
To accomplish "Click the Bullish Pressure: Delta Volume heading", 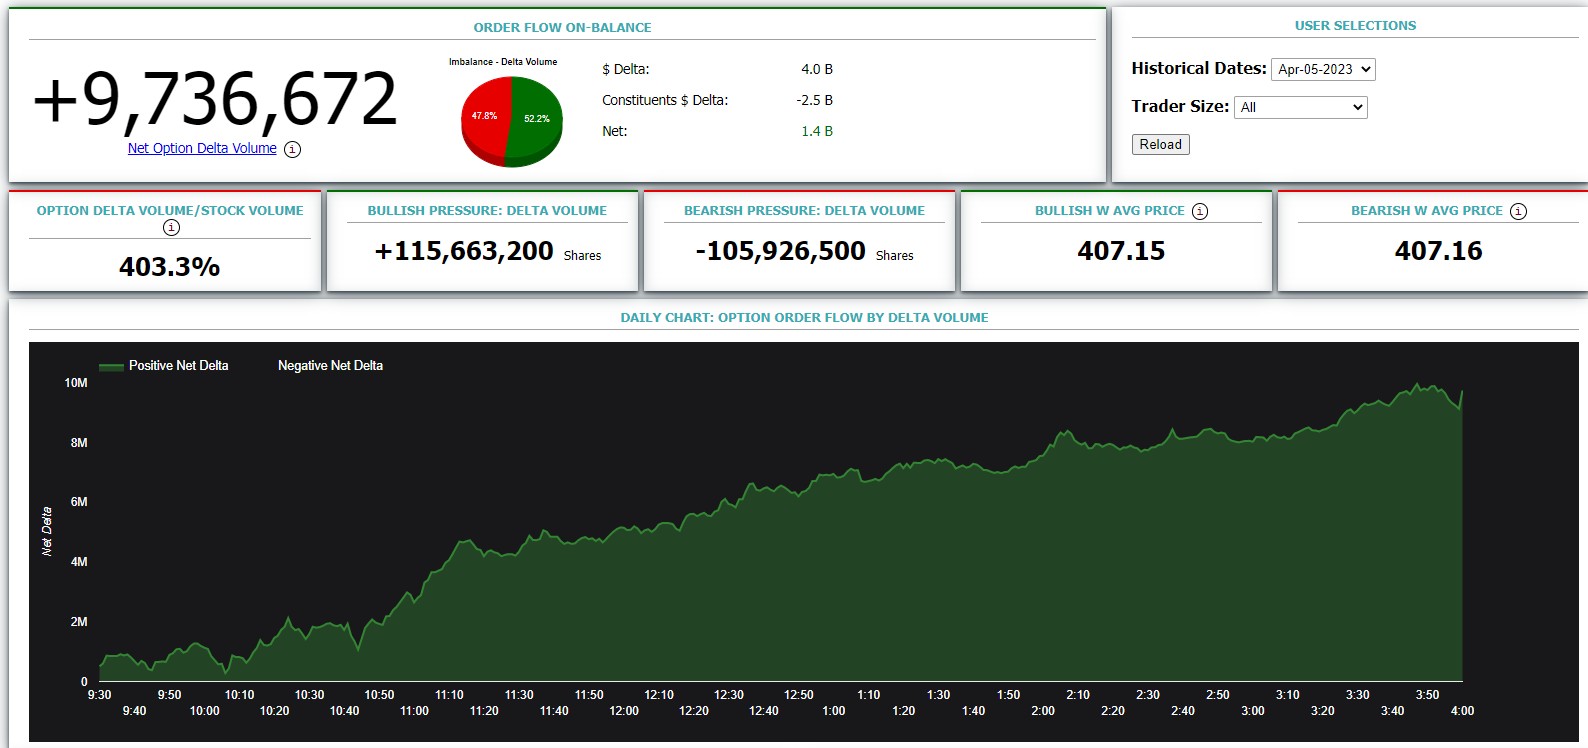I will tap(487, 211).
